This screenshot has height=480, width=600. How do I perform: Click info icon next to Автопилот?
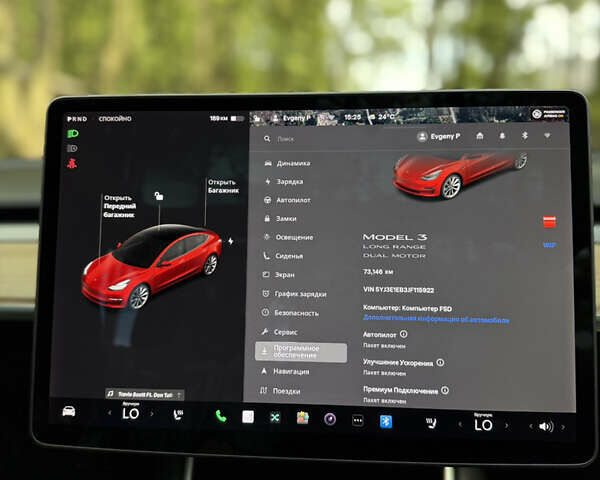tap(404, 334)
